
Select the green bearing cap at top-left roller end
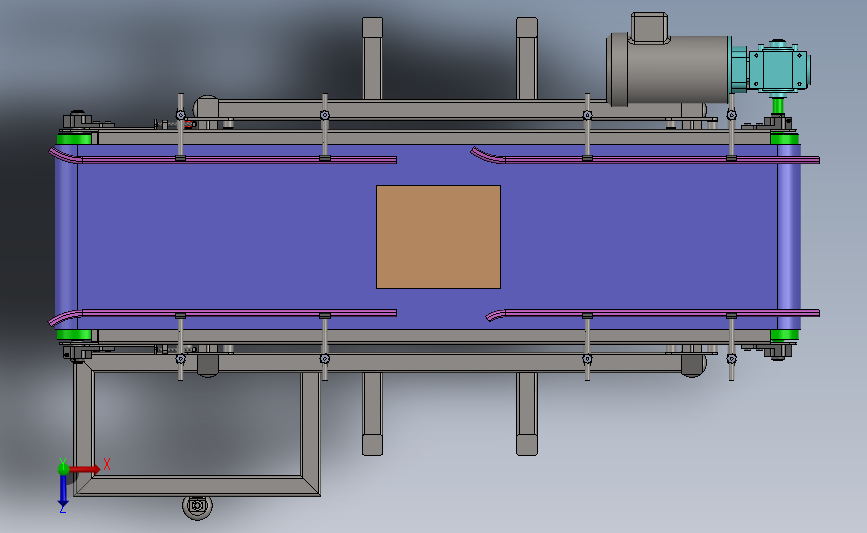click(x=74, y=139)
